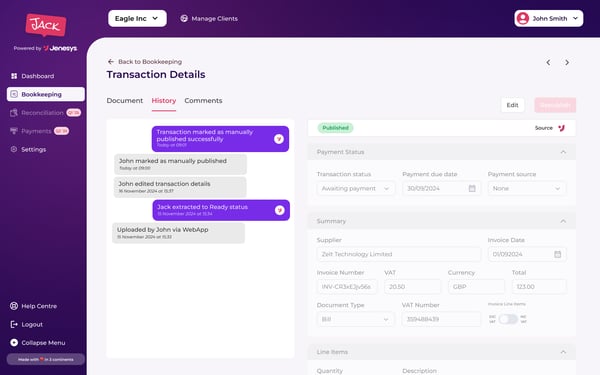Image resolution: width=600 pixels, height=375 pixels.
Task: Collapse the Payment Status section
Action: point(563,152)
